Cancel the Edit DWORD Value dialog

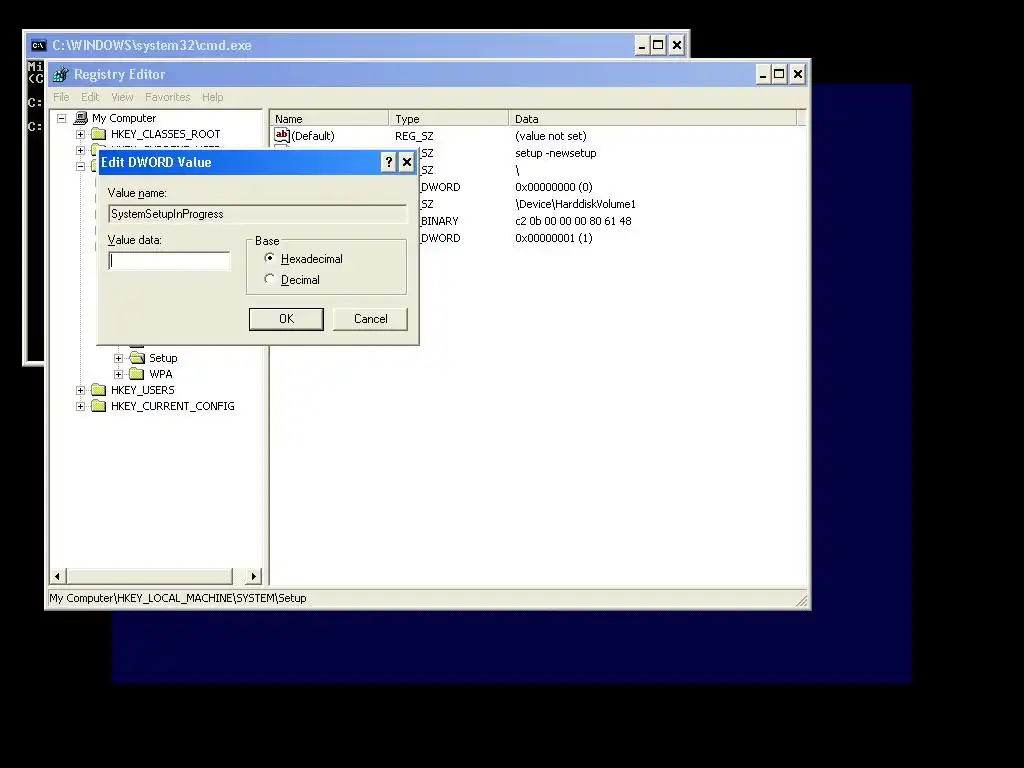click(370, 319)
